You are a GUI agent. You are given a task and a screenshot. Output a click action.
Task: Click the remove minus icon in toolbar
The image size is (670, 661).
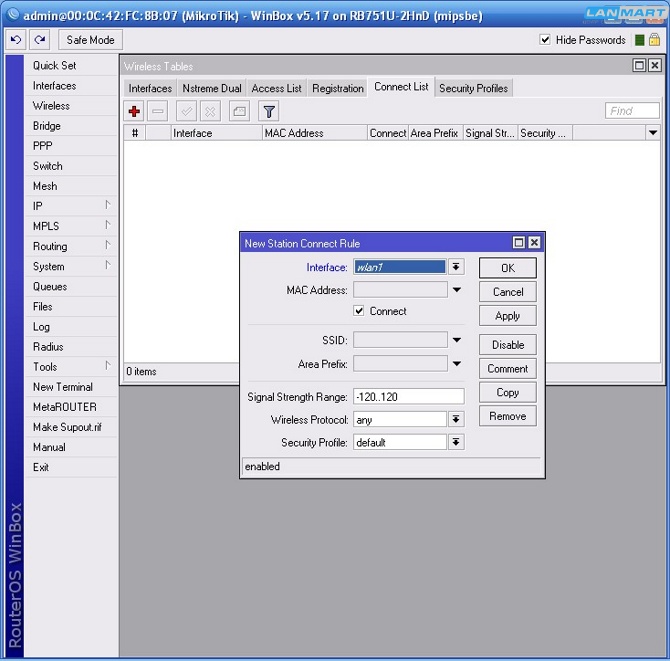pos(158,111)
